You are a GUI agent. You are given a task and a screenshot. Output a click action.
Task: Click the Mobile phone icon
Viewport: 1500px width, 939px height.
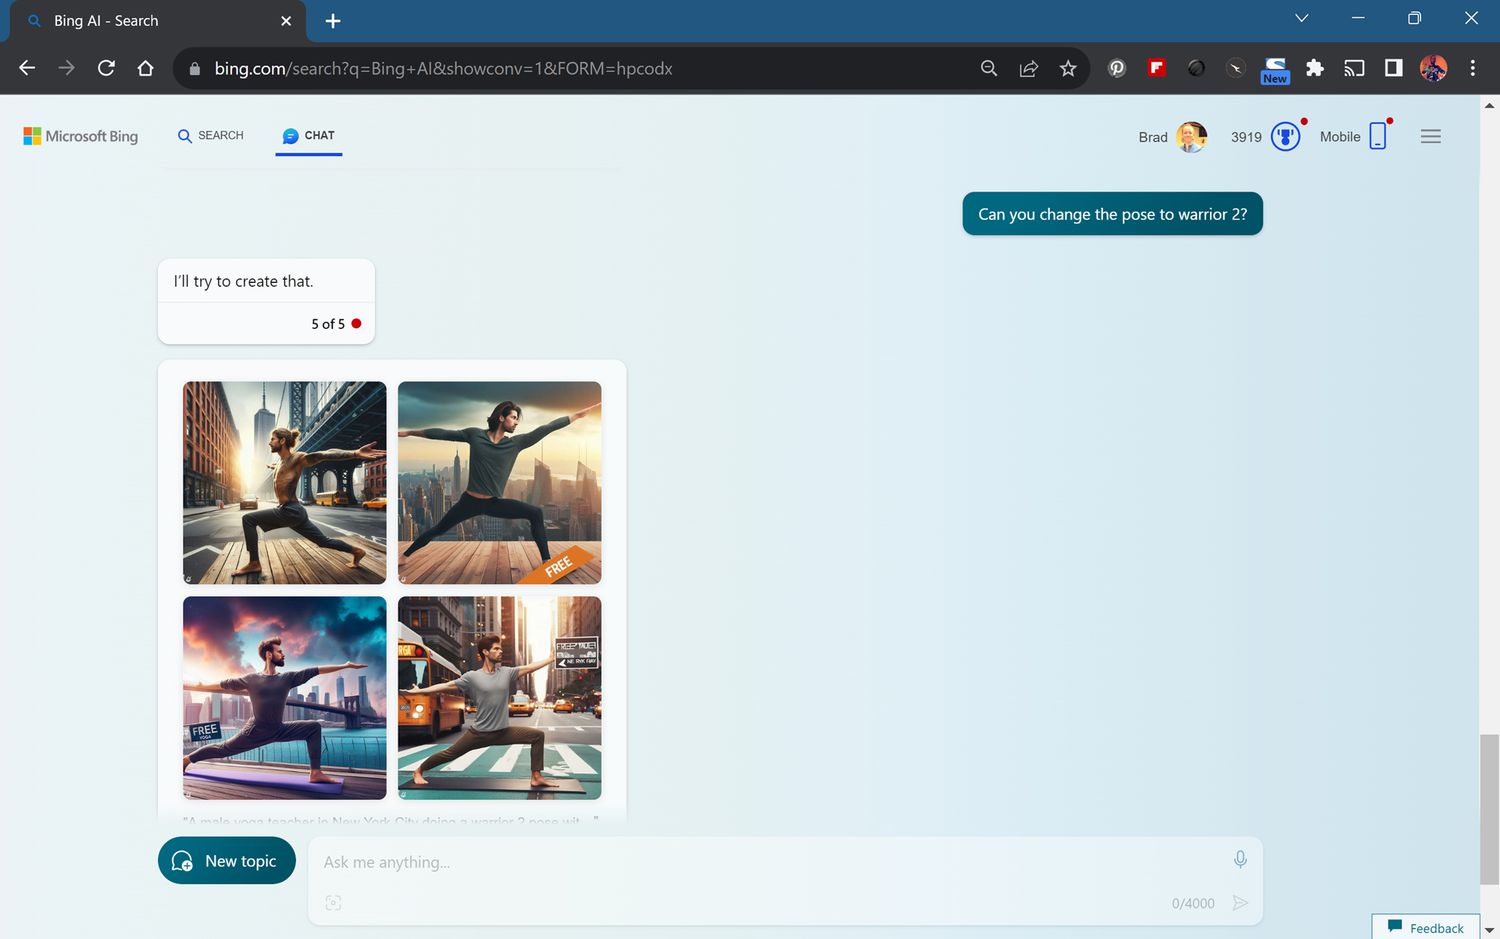pyautogui.click(x=1378, y=136)
